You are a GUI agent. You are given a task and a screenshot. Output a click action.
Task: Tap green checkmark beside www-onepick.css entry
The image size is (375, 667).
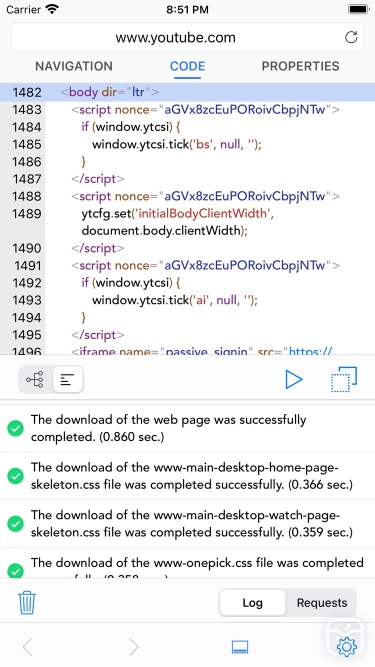coord(16,570)
